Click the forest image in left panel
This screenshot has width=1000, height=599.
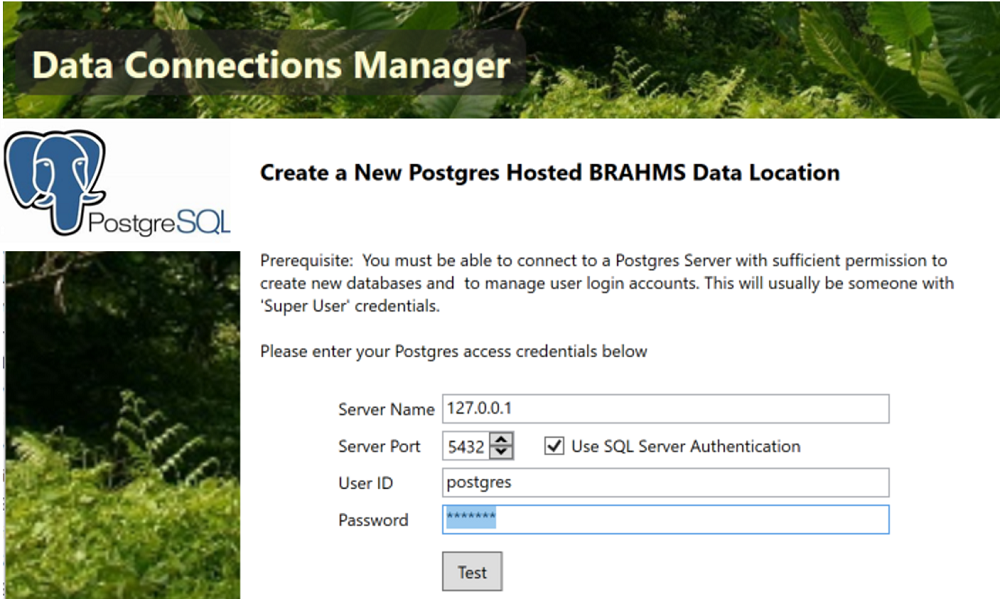[x=122, y=424]
